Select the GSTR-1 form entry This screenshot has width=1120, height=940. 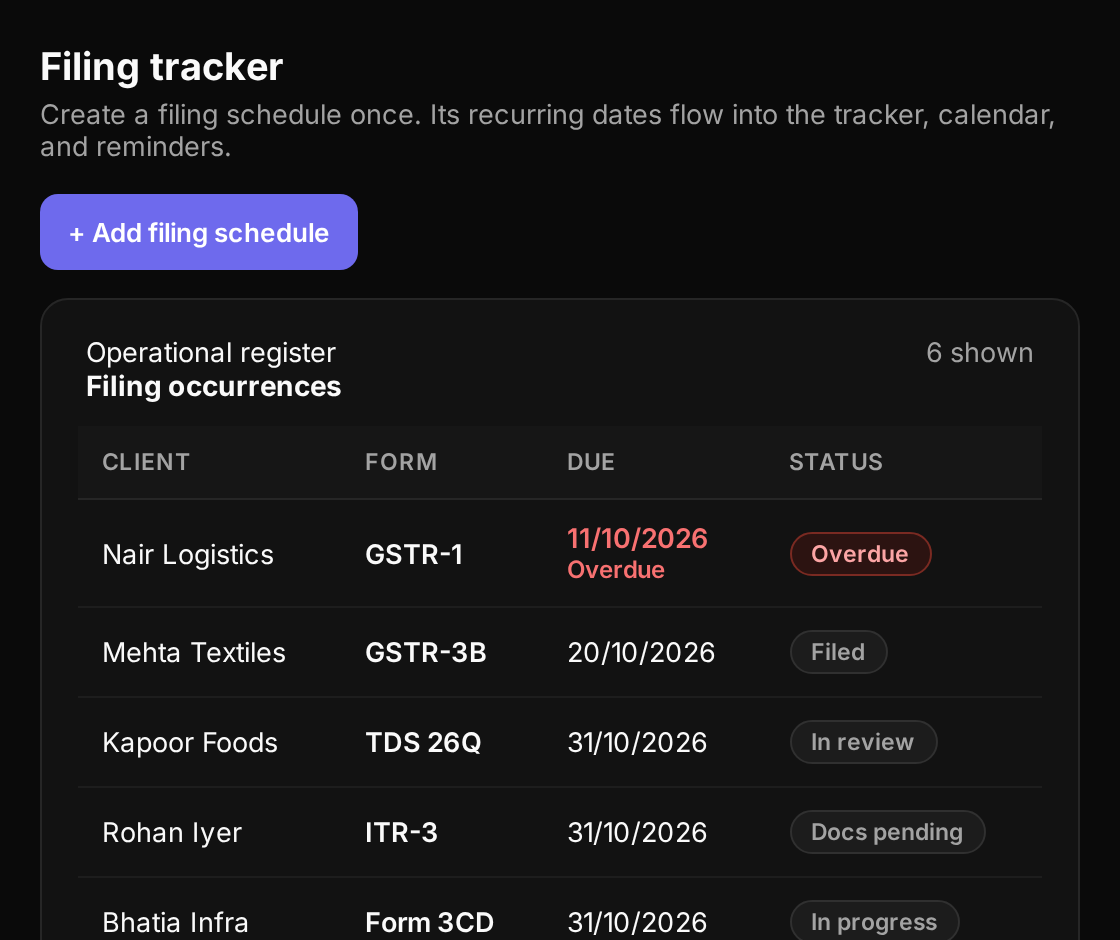point(414,554)
